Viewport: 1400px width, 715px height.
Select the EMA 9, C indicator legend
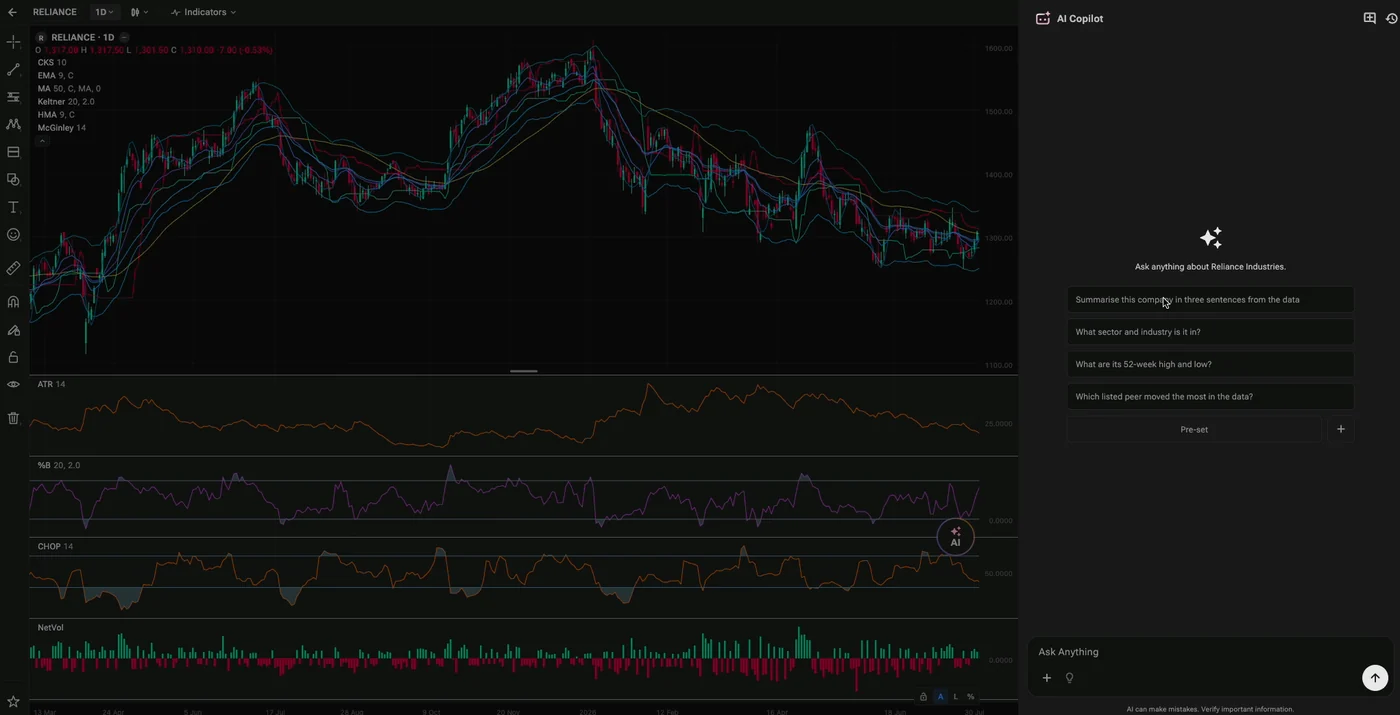(x=56, y=75)
